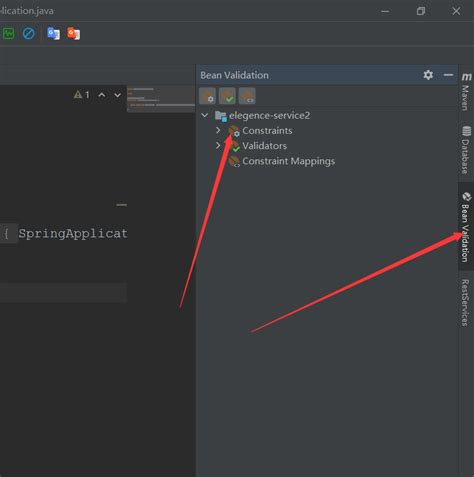Click the green monitor profiler icon
The height and width of the screenshot is (477, 474).
click(8, 34)
